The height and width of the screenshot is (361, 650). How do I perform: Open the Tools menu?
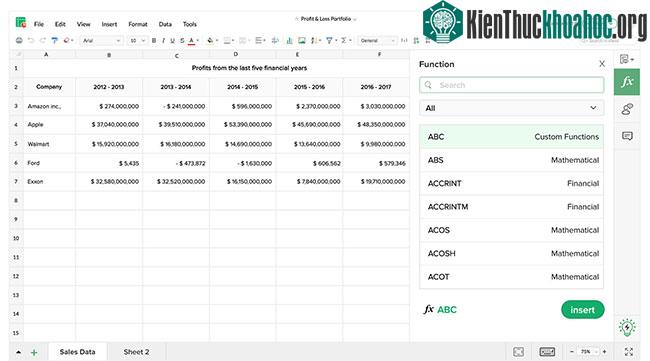point(190,24)
